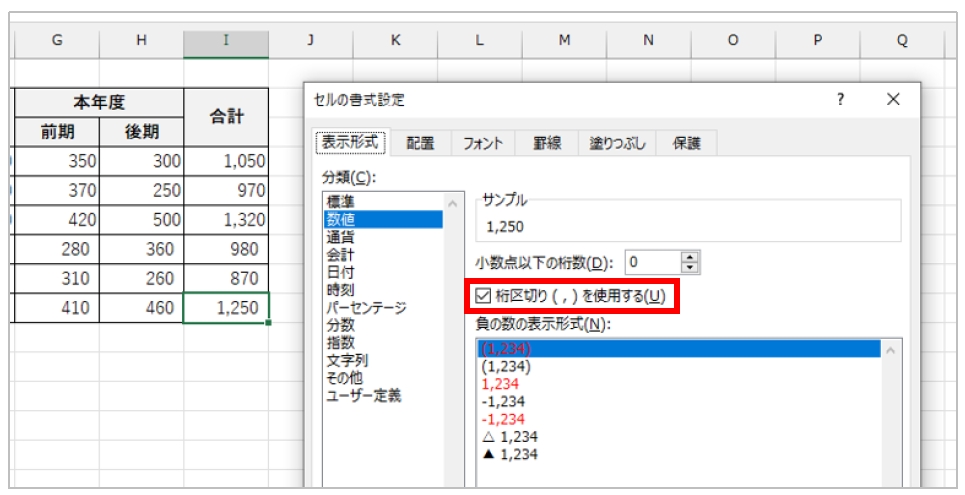Viewport: 965px width, 495px height.
Task: Select the cell showing 410
Action: (57, 308)
